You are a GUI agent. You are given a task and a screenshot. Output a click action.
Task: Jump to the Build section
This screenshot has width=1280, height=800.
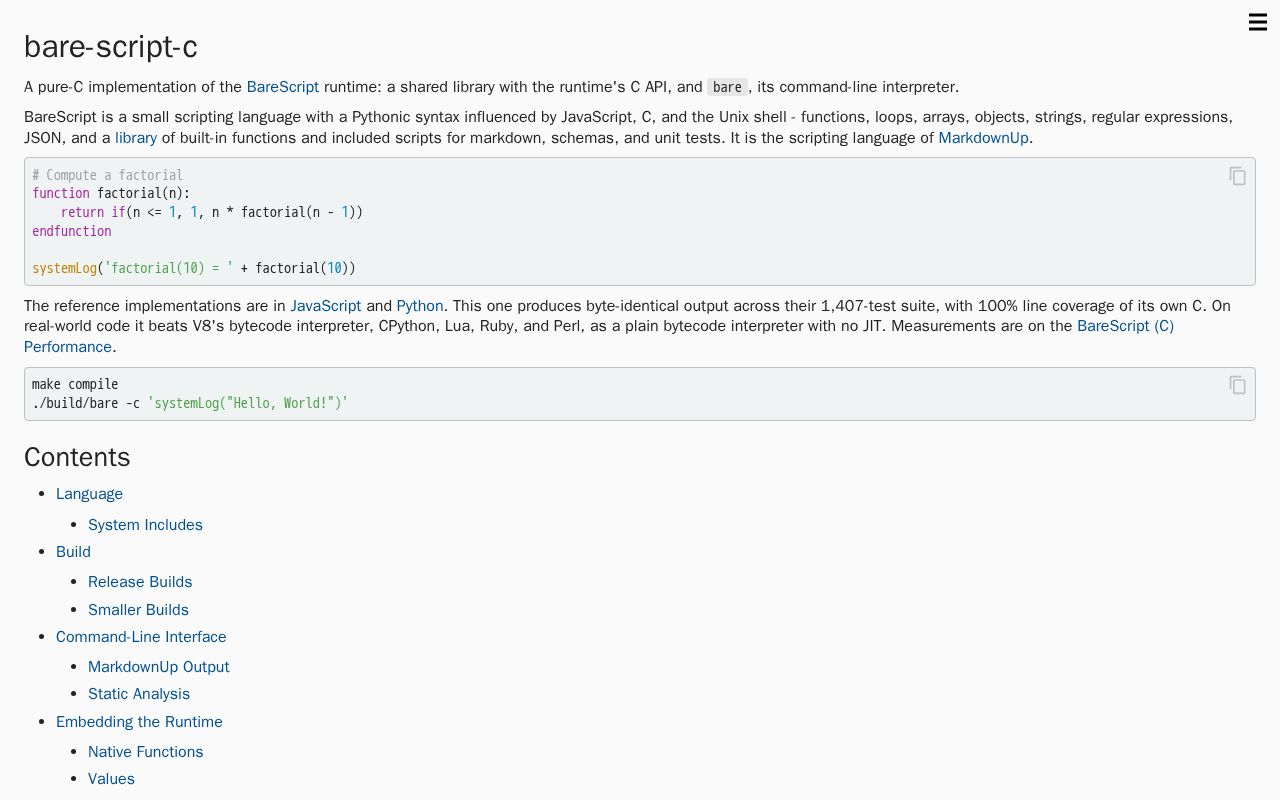point(73,552)
